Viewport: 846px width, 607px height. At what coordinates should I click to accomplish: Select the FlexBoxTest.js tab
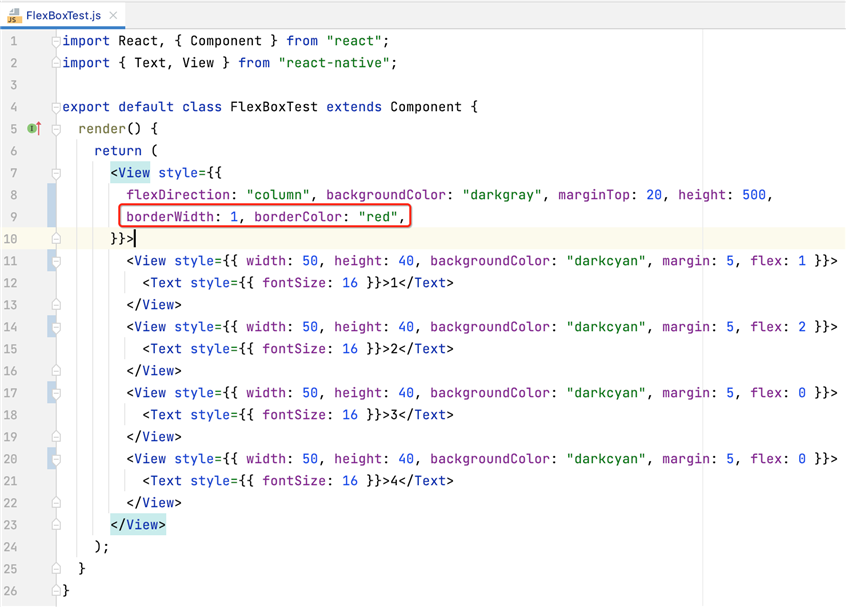(62, 15)
